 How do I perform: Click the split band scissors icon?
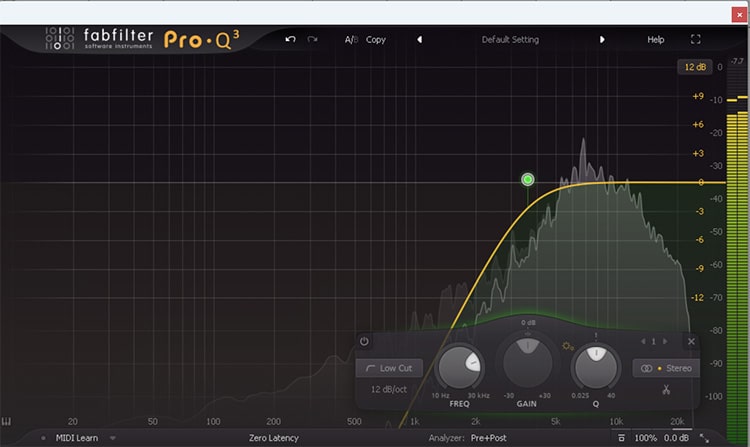pos(666,389)
